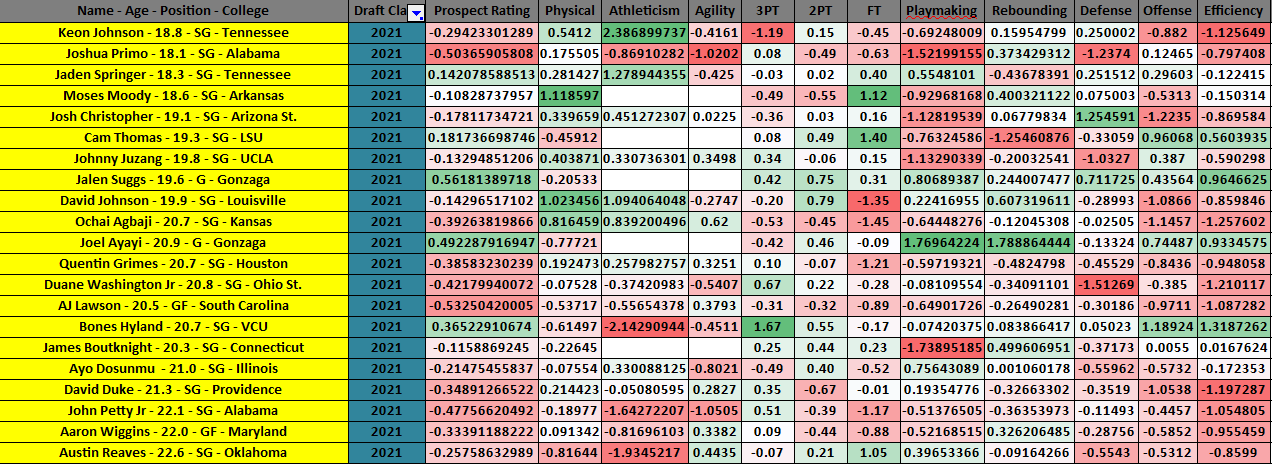Select the Playmaking column header
The height and width of the screenshot is (464, 1272).
[943, 11]
